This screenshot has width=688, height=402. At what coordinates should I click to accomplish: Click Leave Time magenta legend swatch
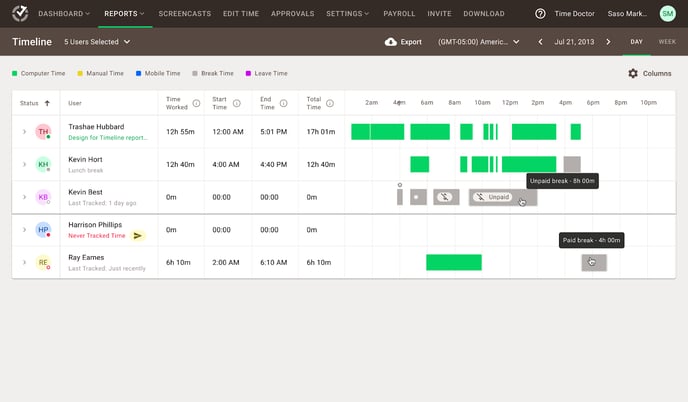coord(248,73)
